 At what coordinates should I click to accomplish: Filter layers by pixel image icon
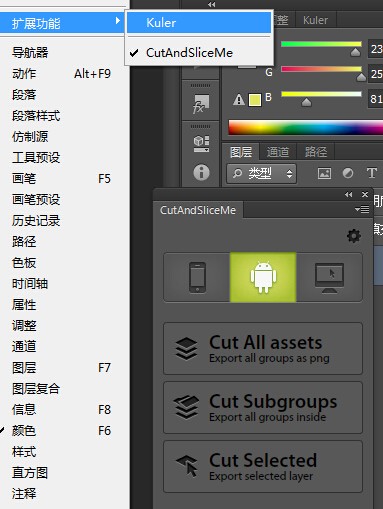324,173
